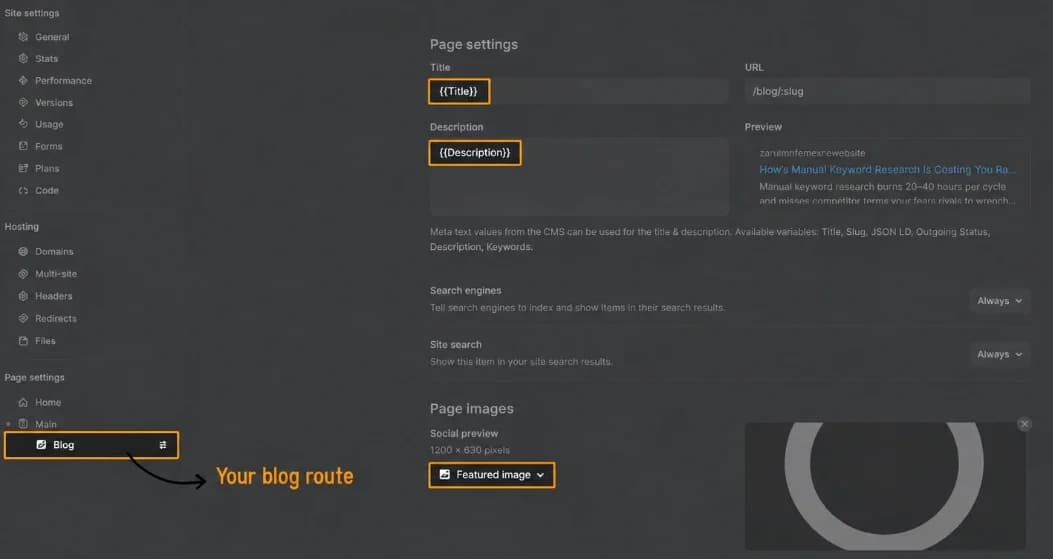Click the Forms icon in sidebar
1053x559 pixels.
[24, 146]
